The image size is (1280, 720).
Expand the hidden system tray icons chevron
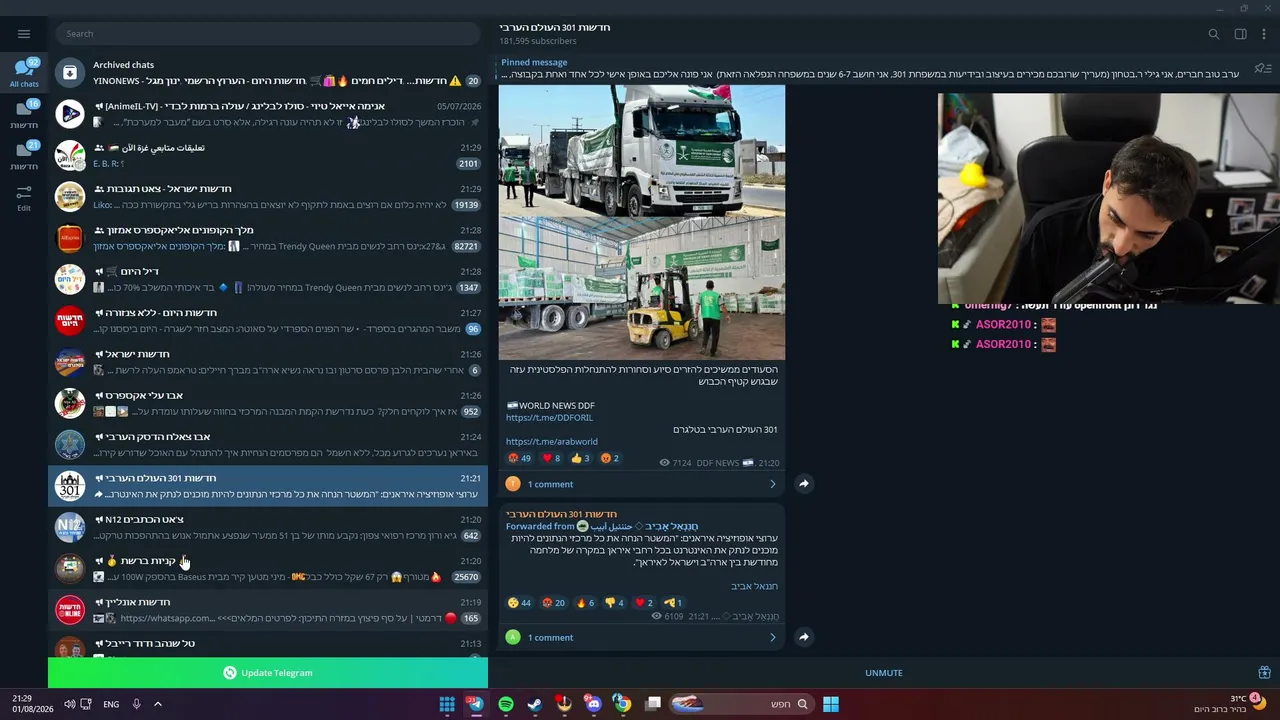[x=157, y=704]
